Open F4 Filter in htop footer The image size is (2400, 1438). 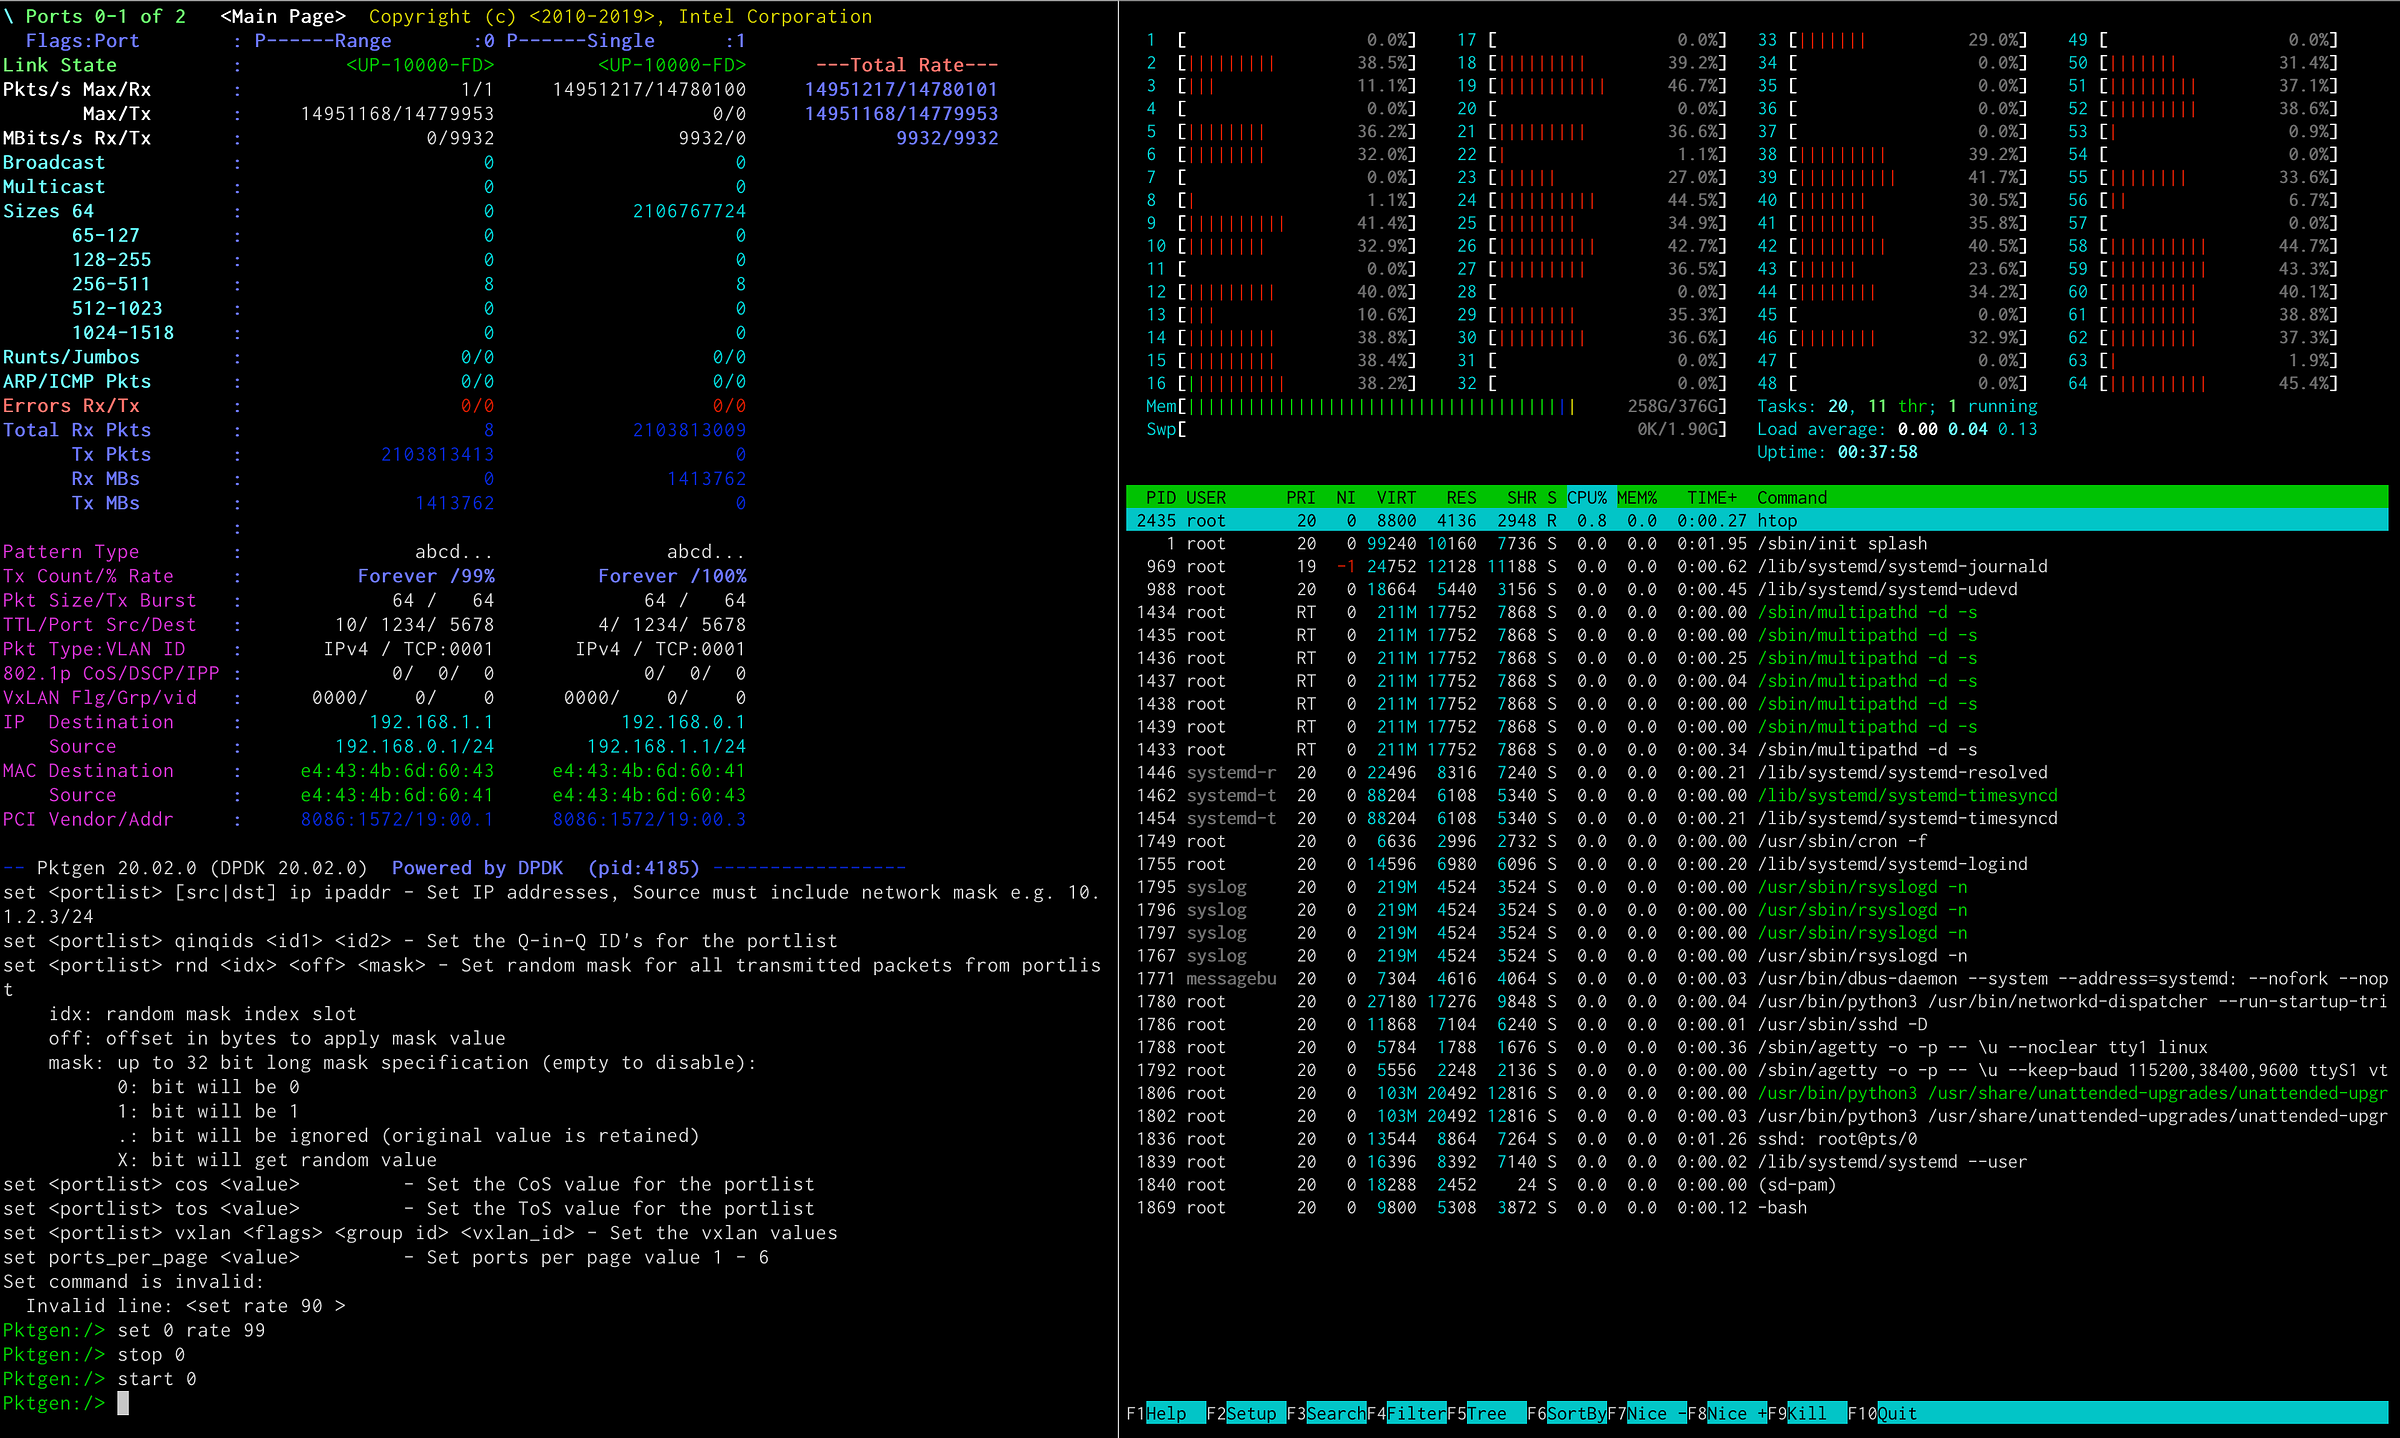click(1415, 1413)
